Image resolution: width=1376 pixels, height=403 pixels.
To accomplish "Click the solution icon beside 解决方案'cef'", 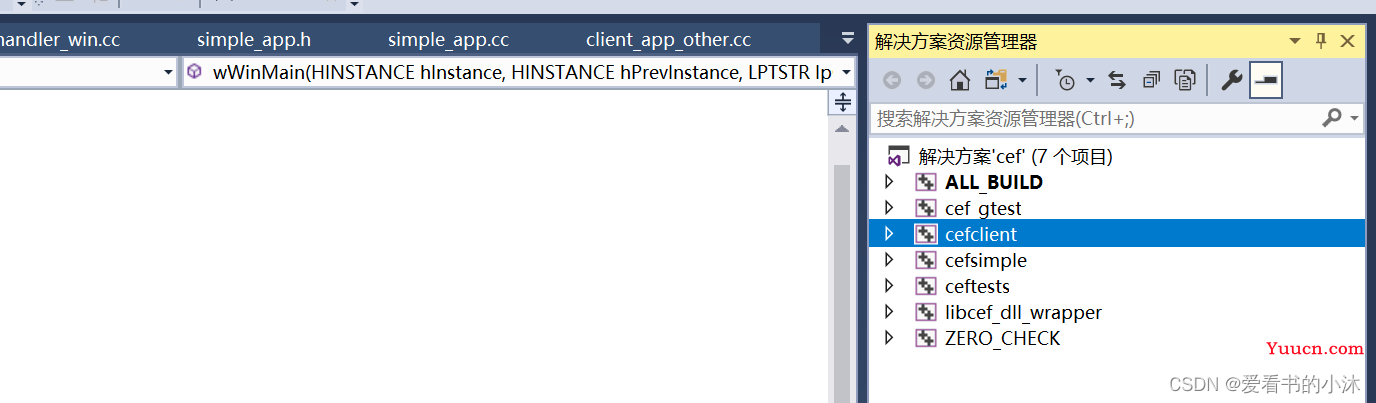I will 898,157.
